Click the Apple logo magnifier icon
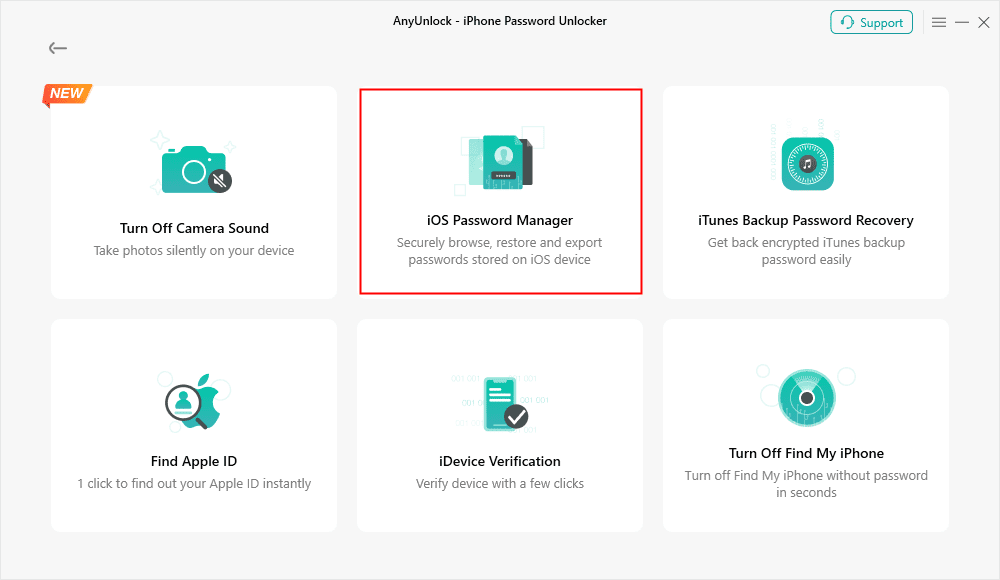This screenshot has height=580, width=1000. pos(194,401)
